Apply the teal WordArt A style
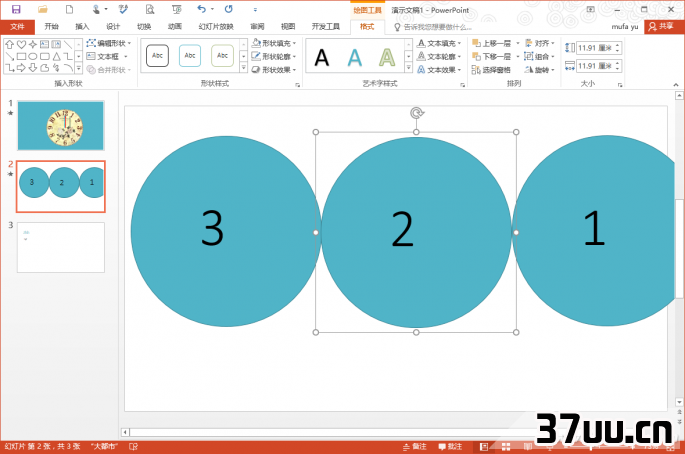This screenshot has width=685, height=454. [x=354, y=57]
